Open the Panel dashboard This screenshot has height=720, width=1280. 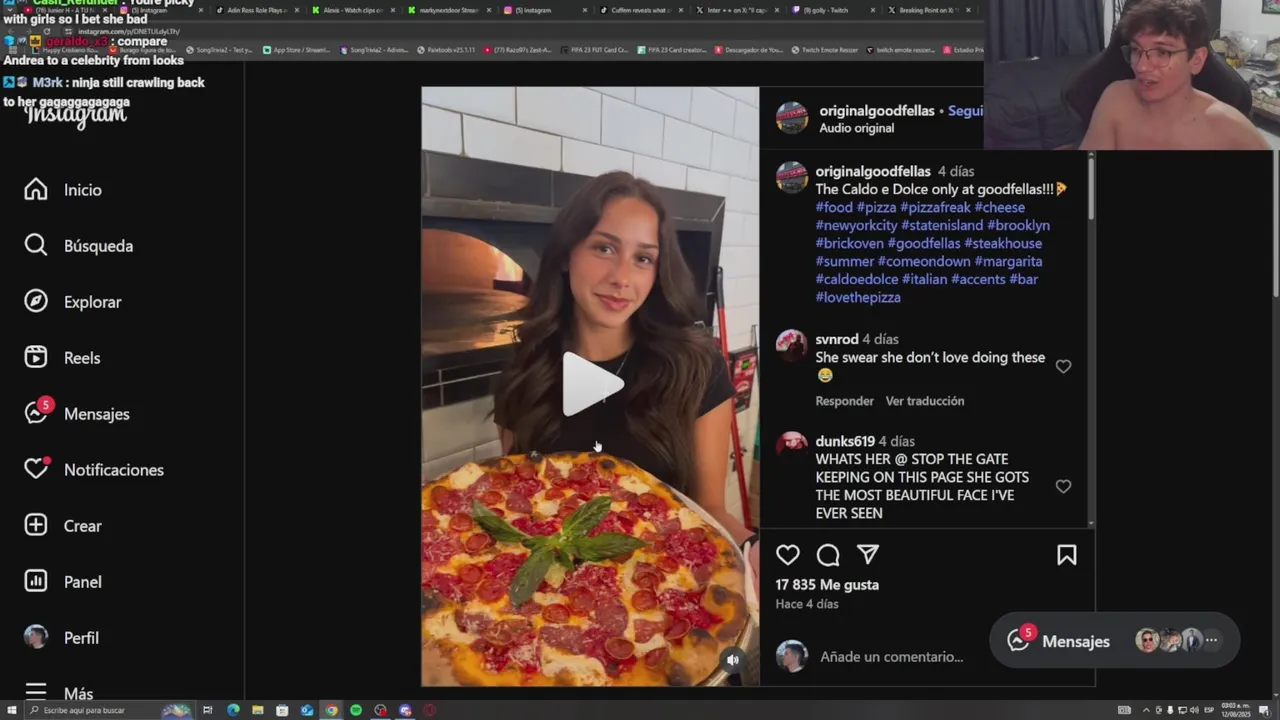(x=63, y=582)
